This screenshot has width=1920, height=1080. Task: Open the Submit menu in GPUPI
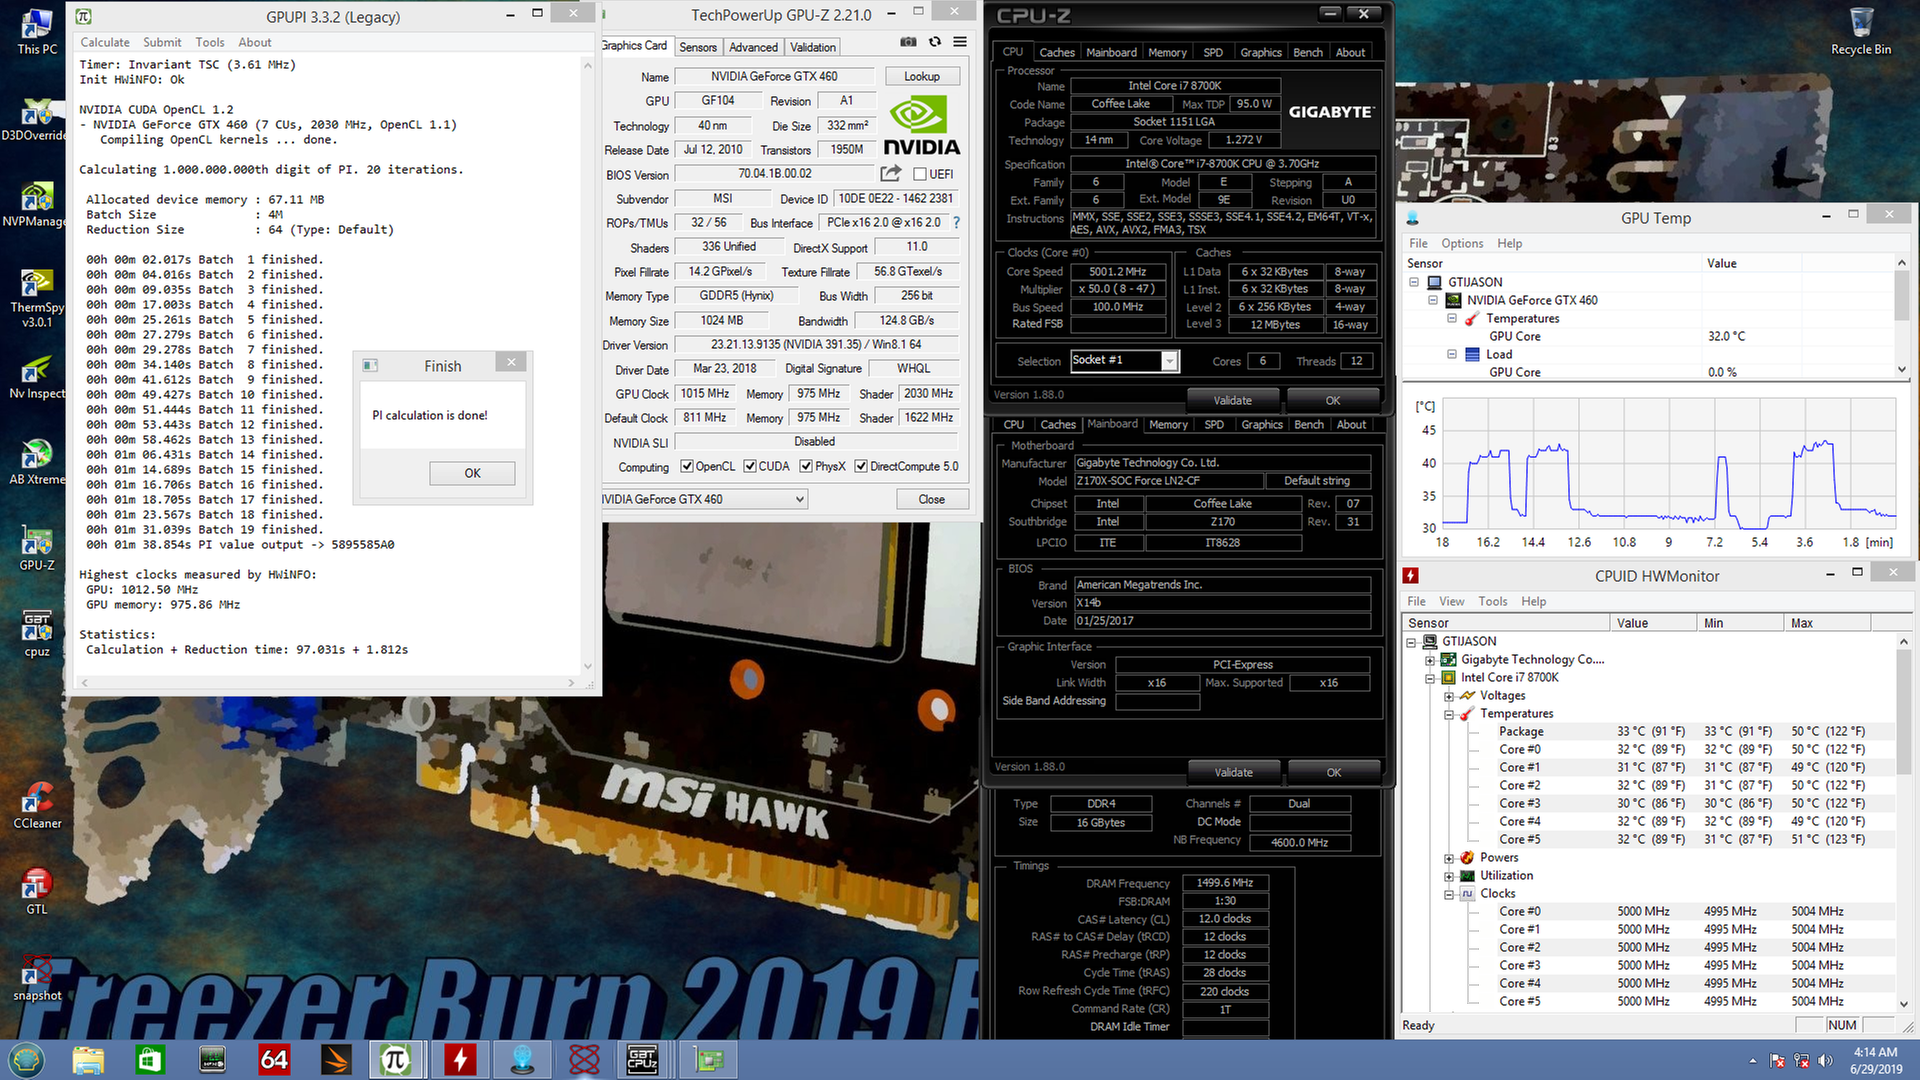162,42
